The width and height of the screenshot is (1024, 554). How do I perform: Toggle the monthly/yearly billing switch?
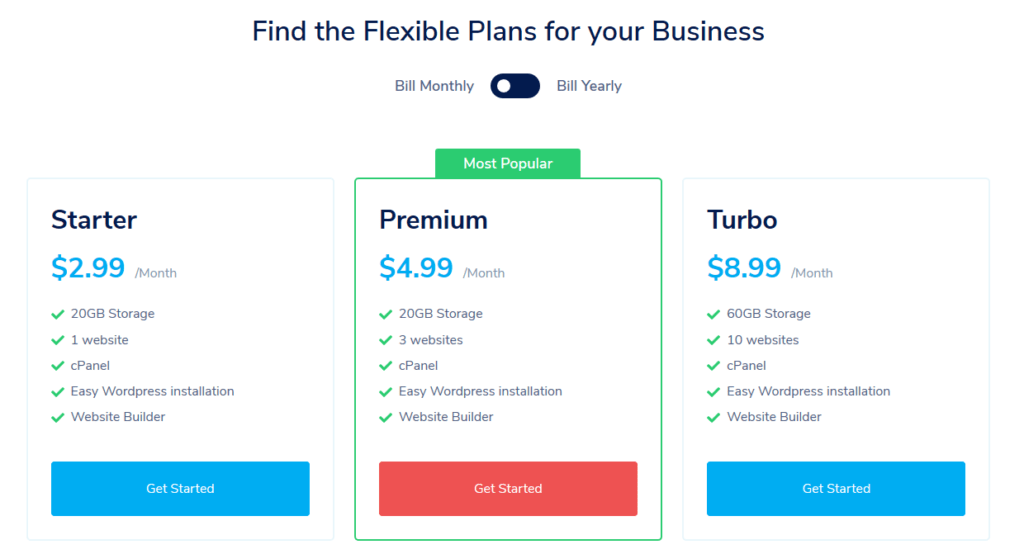point(515,86)
